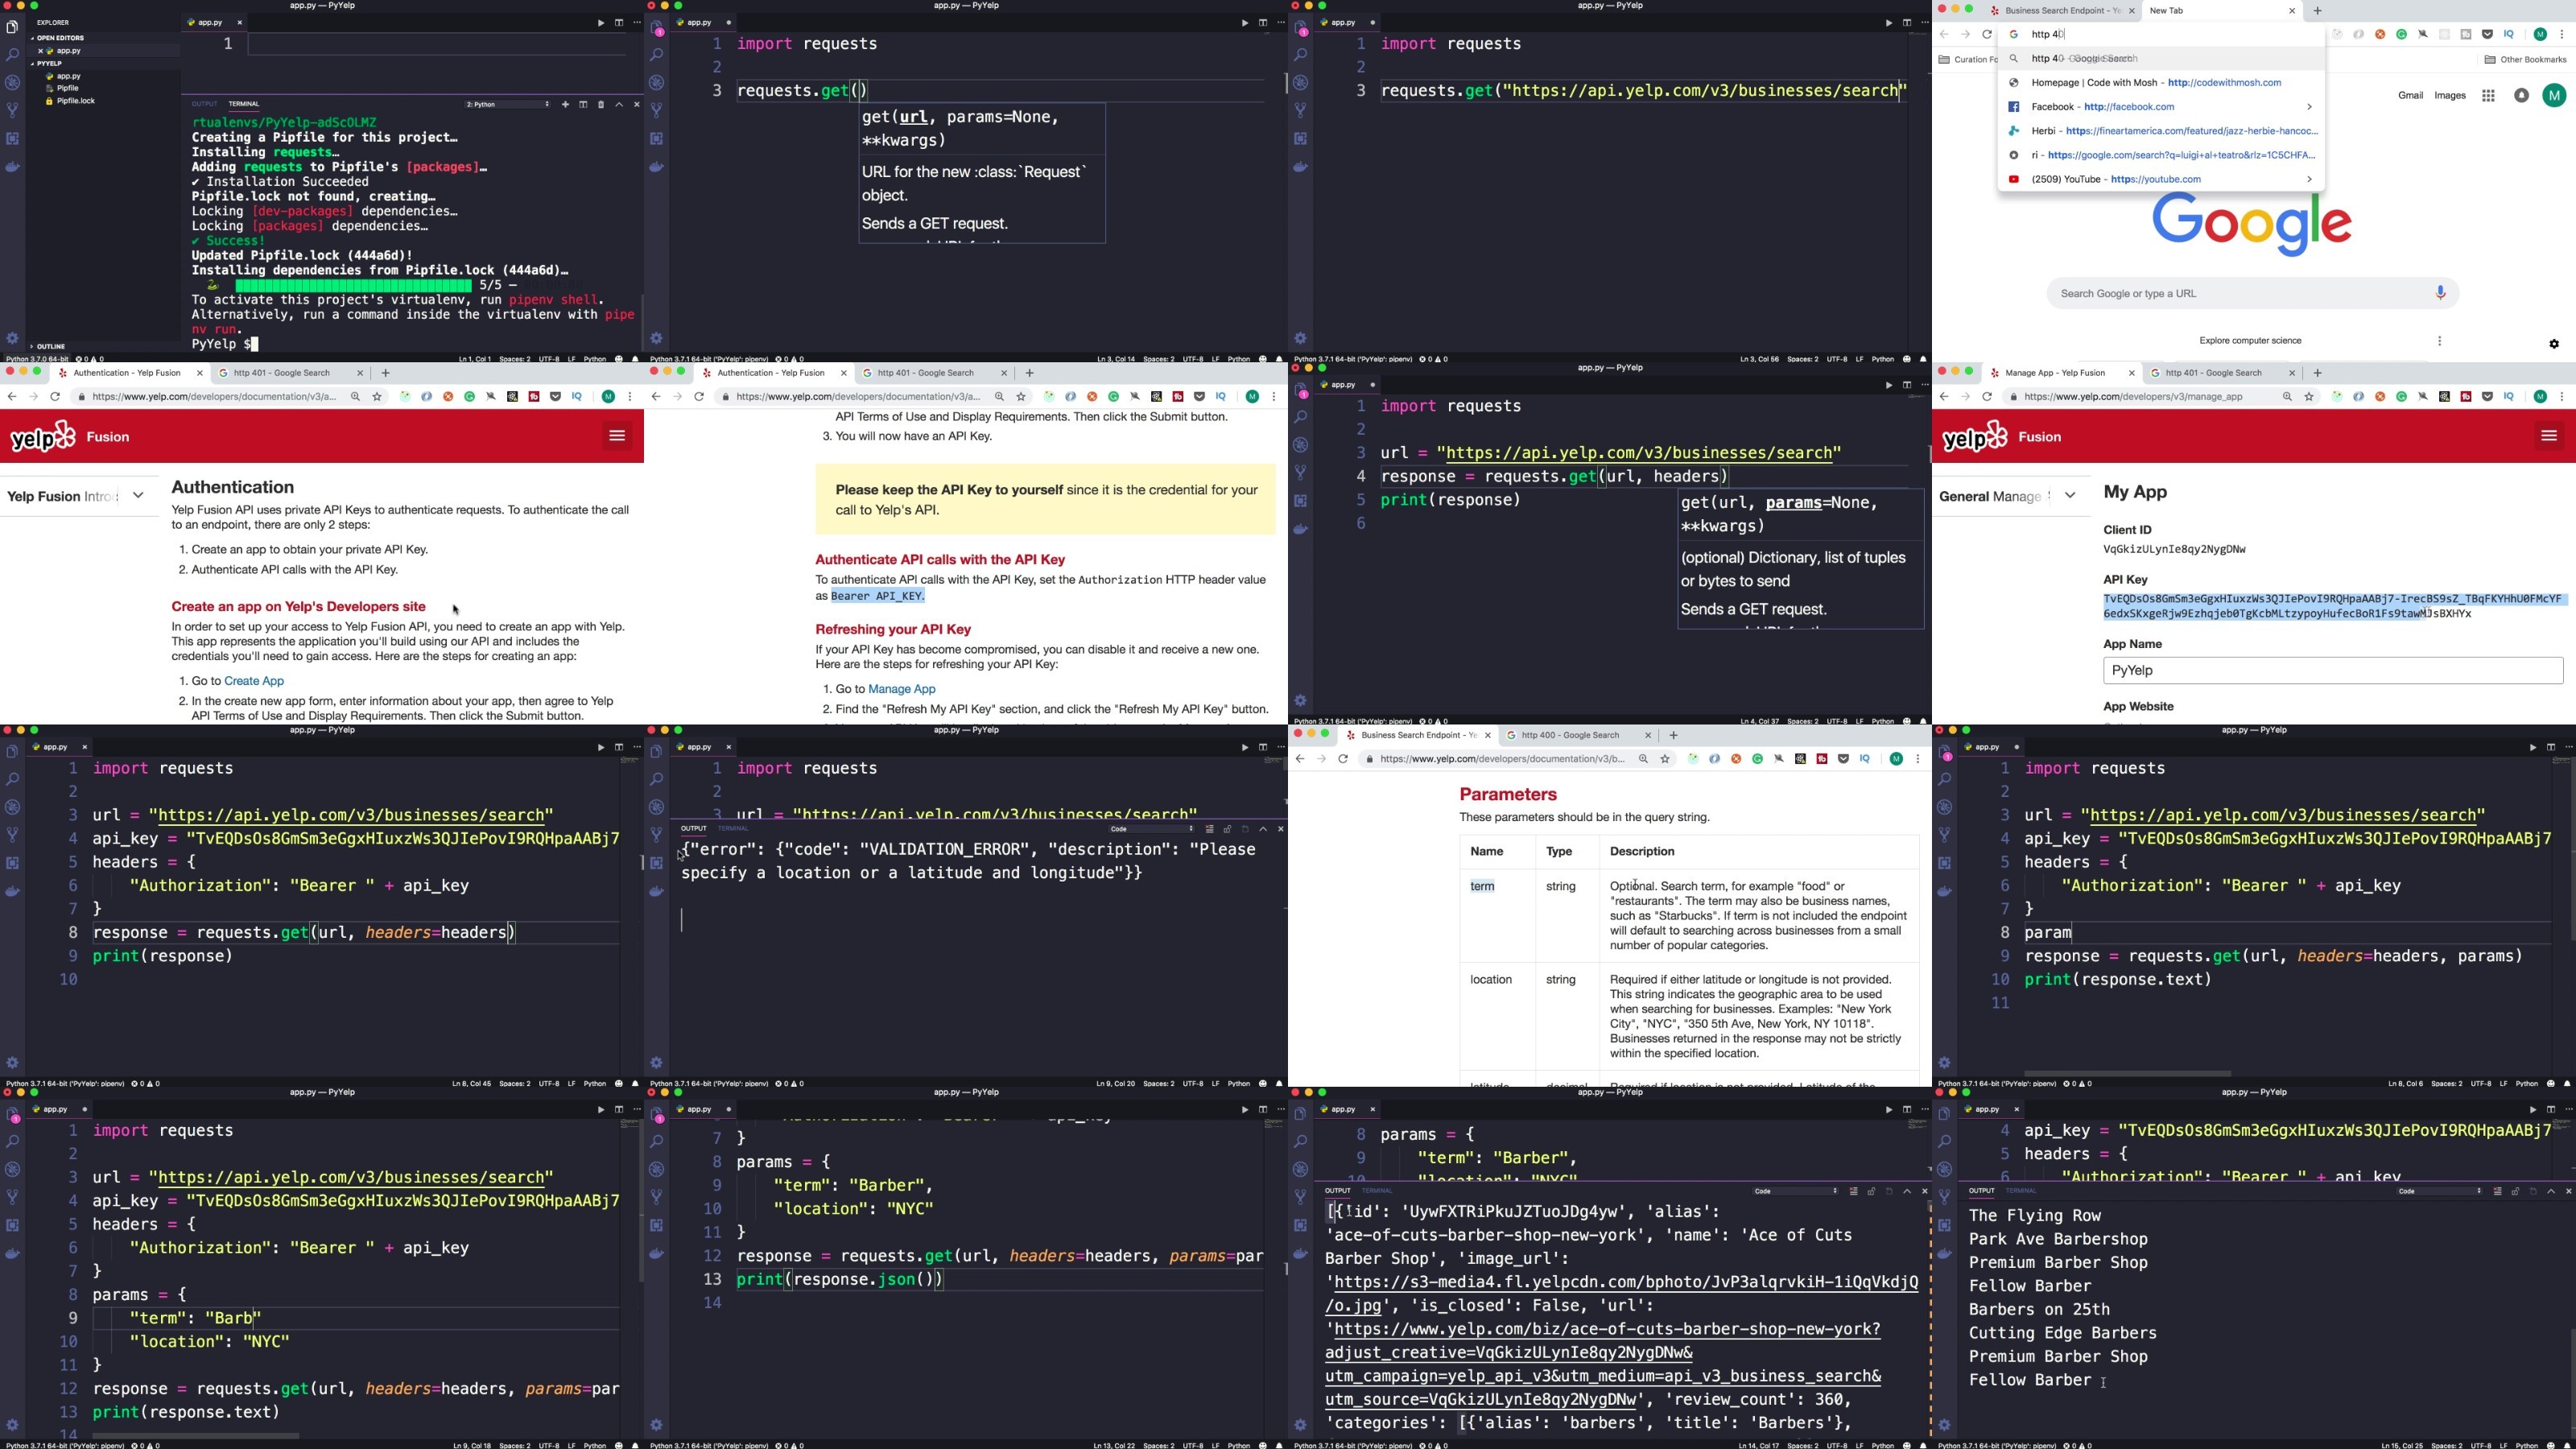Switch to OUTPUT tab in the pipenv terminal panel
2576x1449 pixels.
205,104
